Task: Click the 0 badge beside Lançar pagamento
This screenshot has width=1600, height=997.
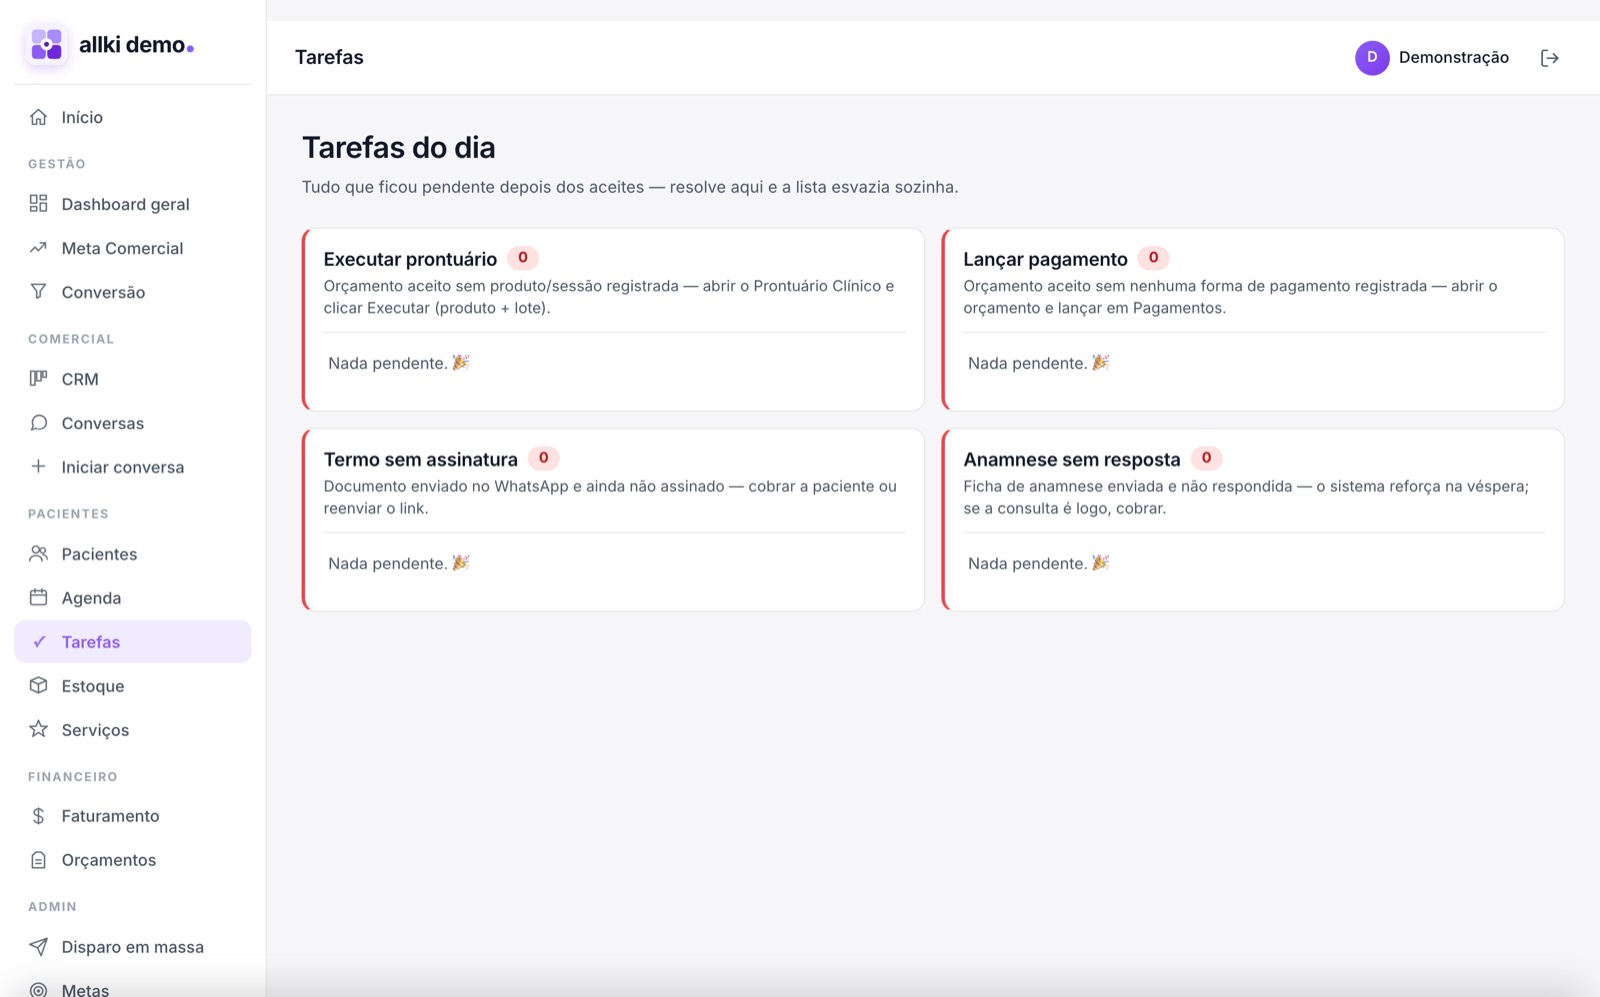Action: [x=1154, y=258]
